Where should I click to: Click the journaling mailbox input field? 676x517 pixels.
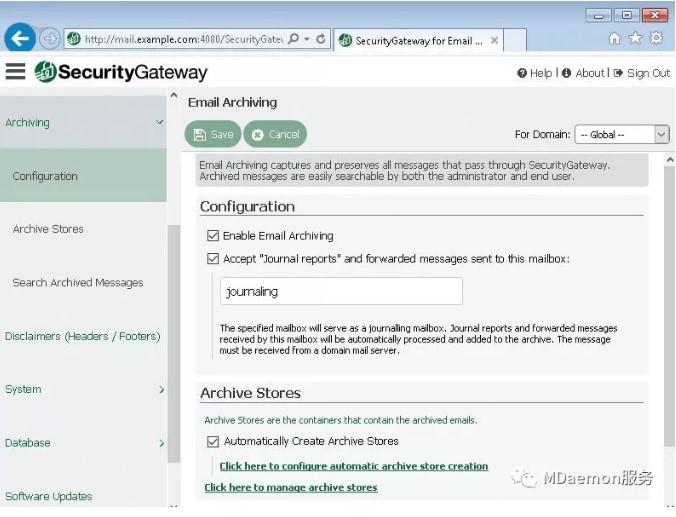point(341,291)
